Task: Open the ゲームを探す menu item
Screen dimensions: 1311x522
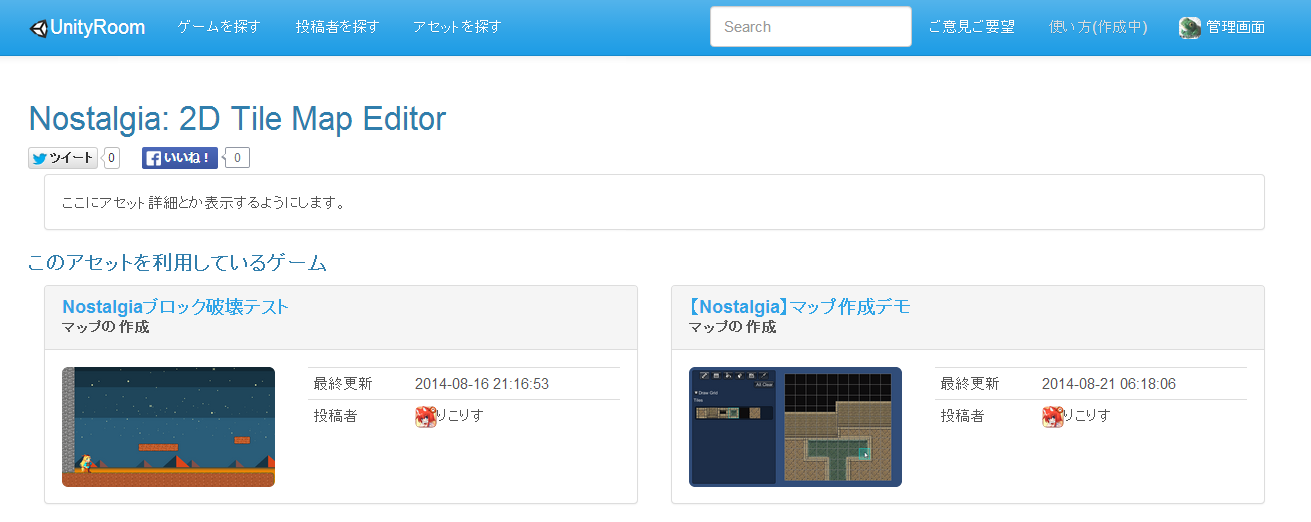Action: [219, 27]
